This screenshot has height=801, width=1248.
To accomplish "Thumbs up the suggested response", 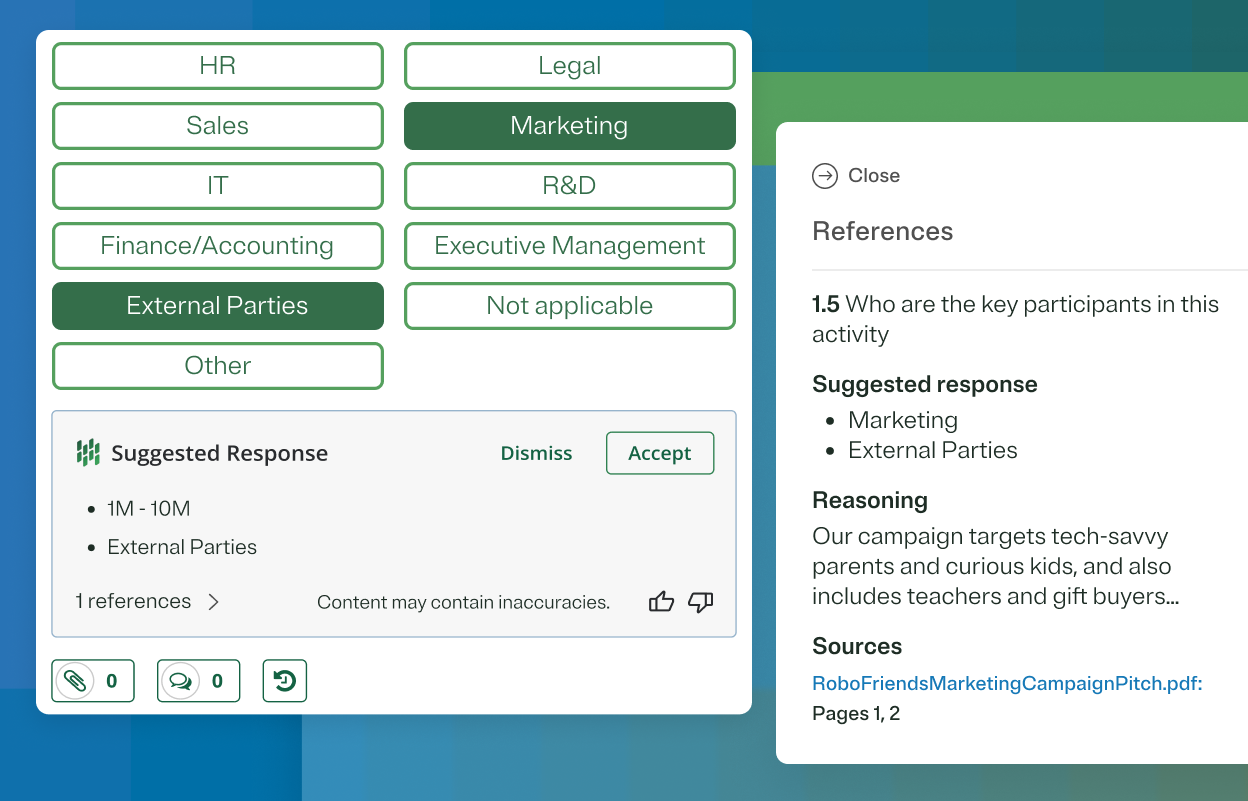I will coord(661,601).
